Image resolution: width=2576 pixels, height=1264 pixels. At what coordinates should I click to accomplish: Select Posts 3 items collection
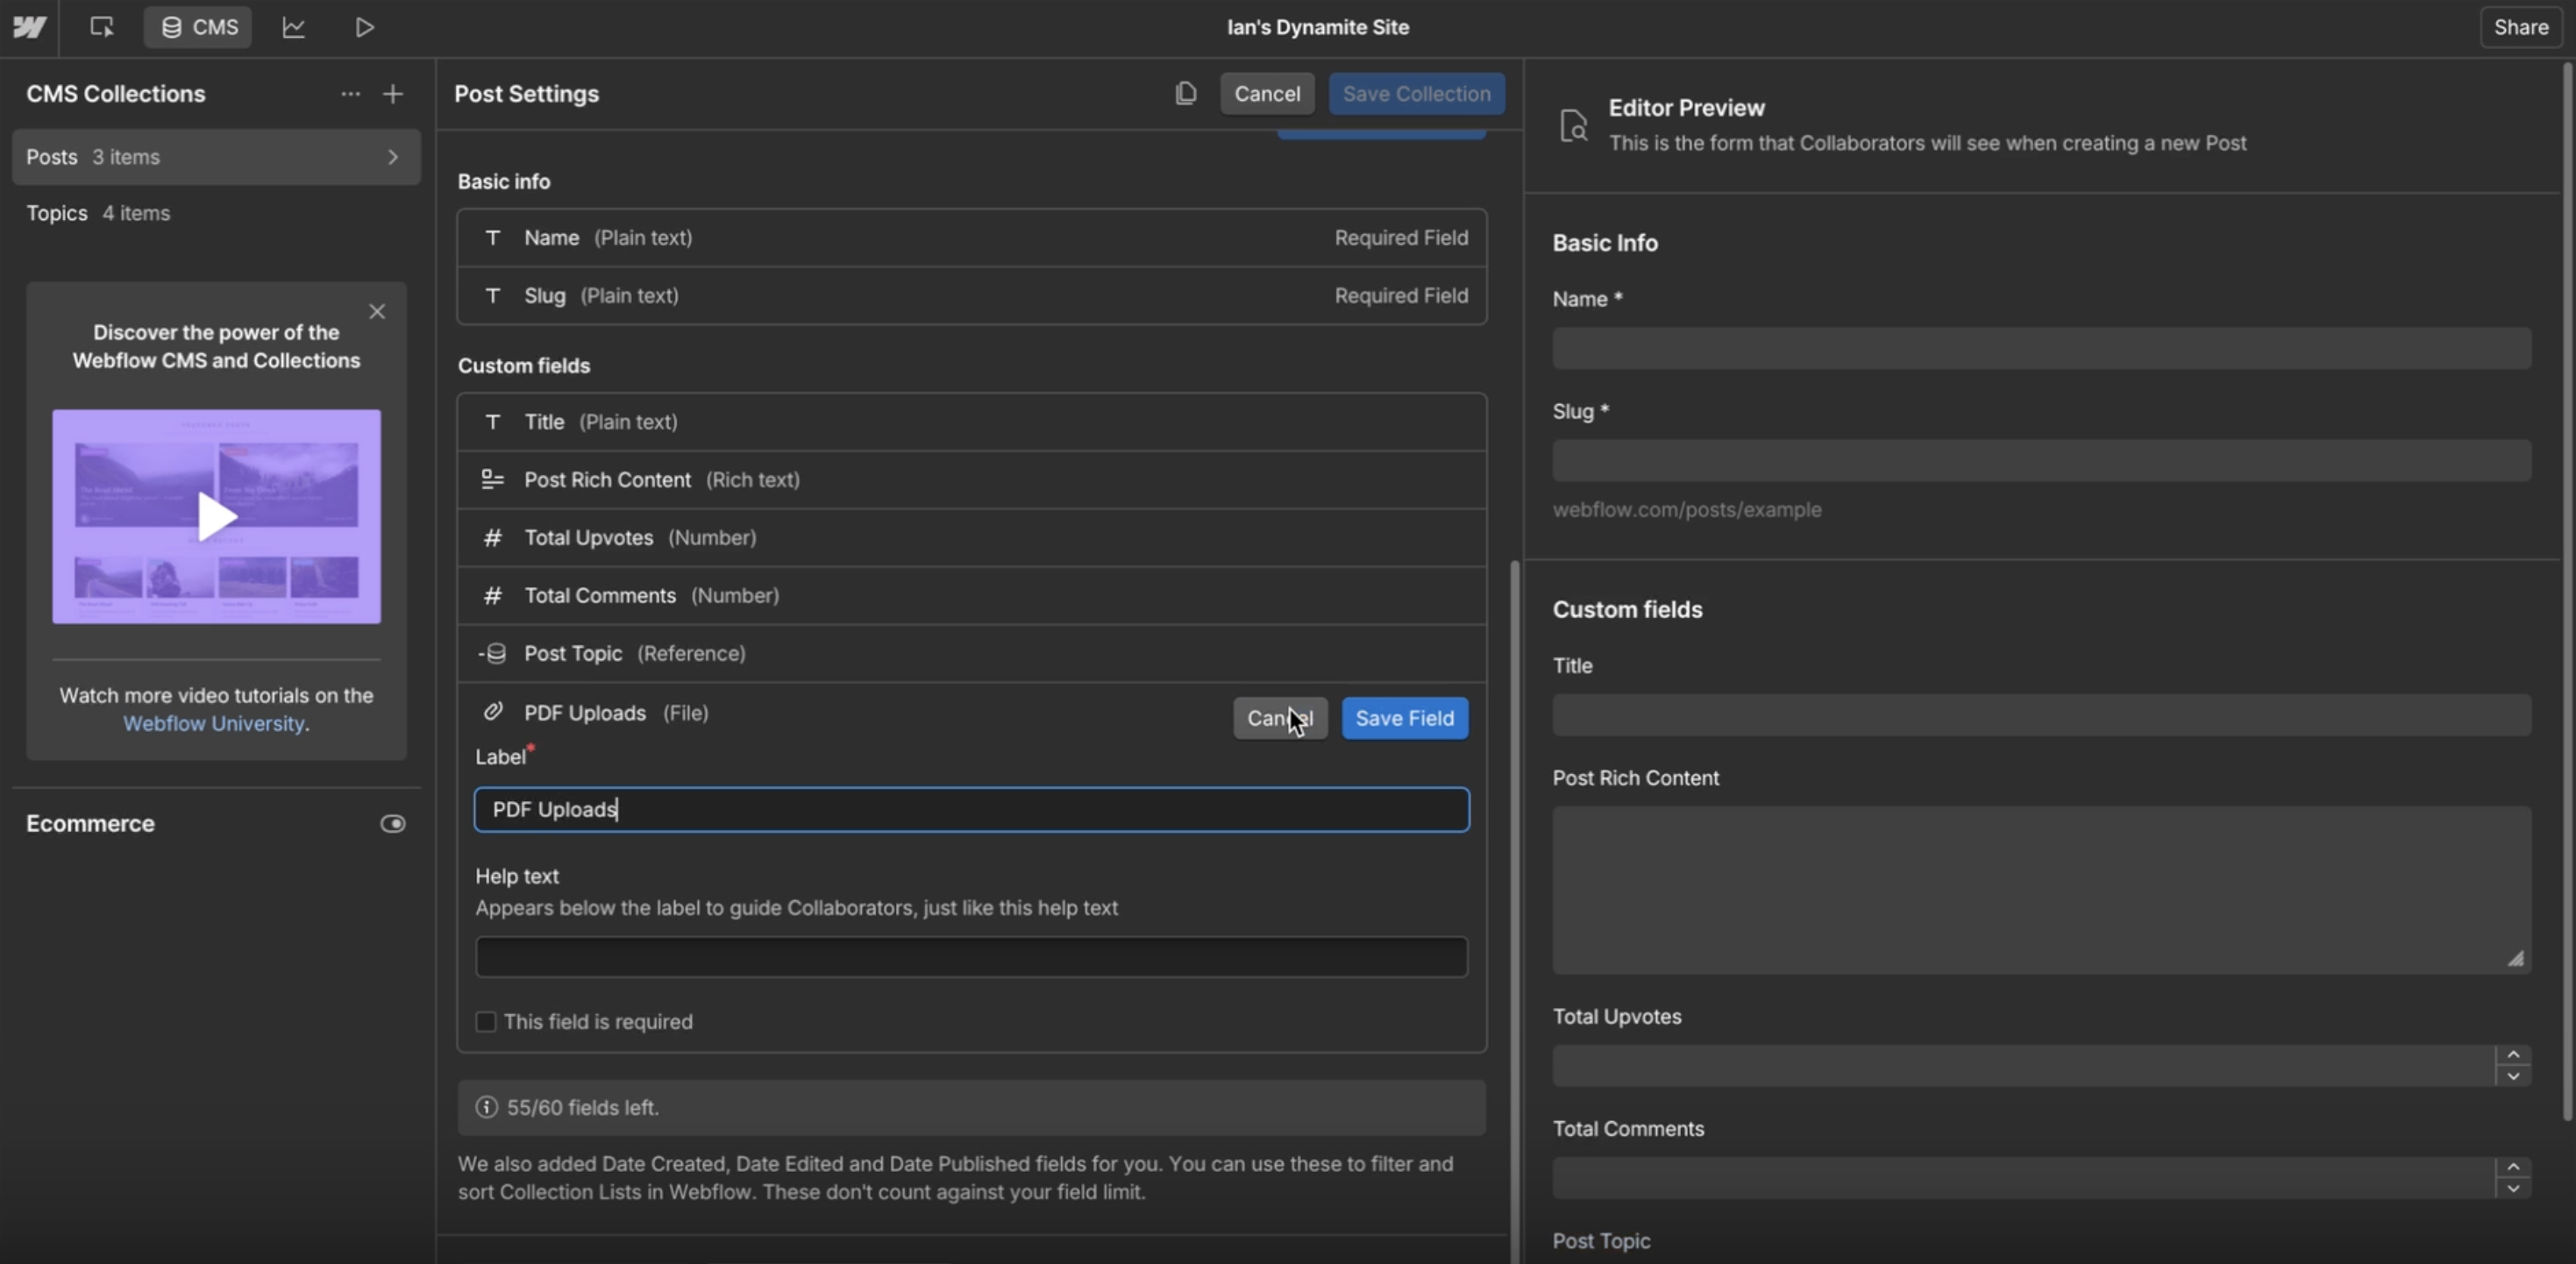(x=216, y=157)
